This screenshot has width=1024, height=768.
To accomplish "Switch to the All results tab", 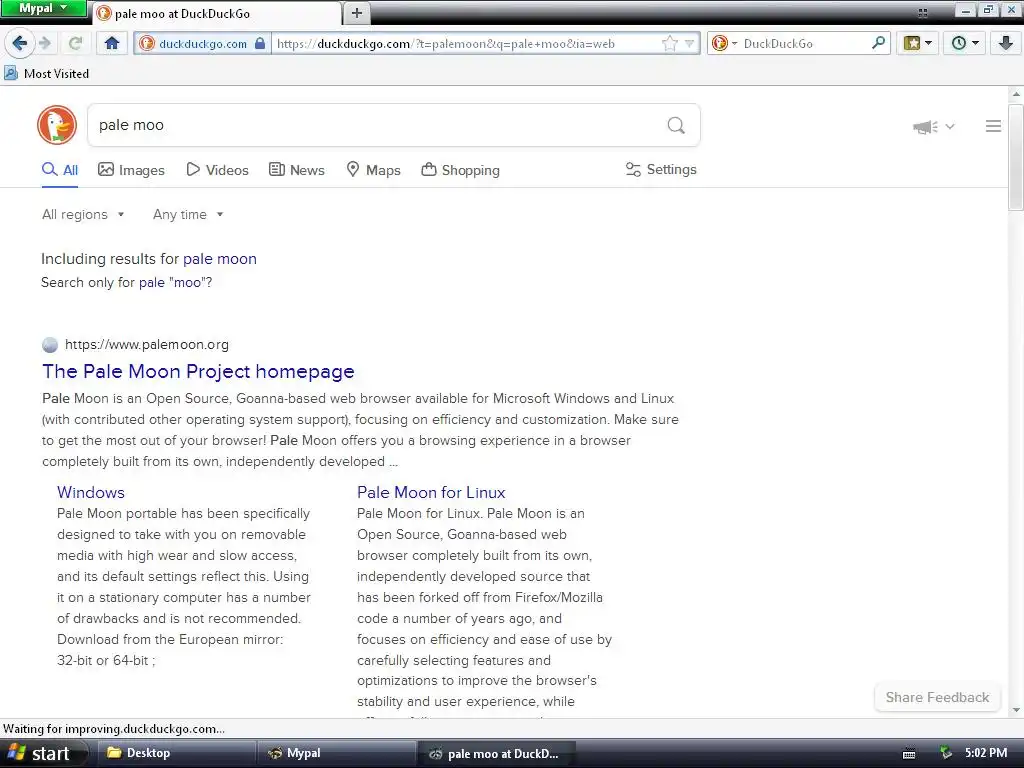I will click(60, 170).
